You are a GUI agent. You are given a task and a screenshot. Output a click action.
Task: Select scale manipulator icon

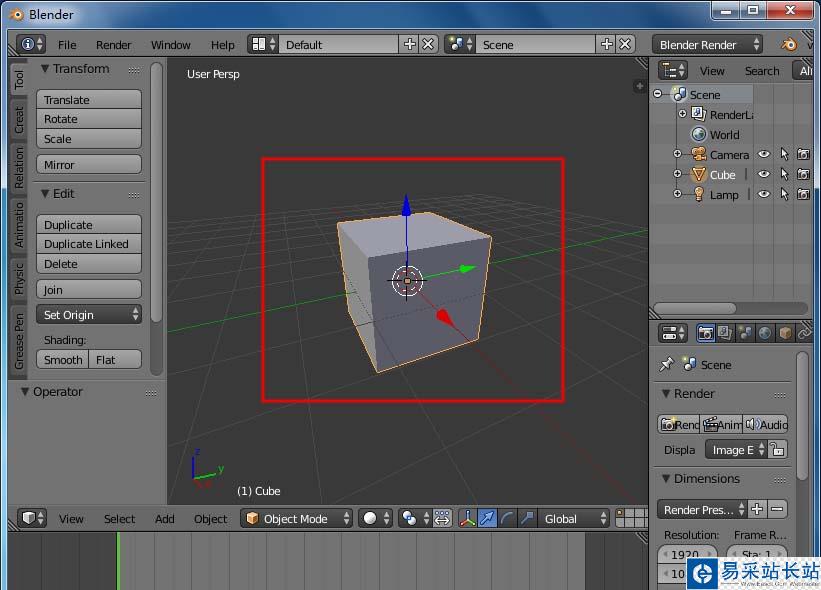point(527,518)
